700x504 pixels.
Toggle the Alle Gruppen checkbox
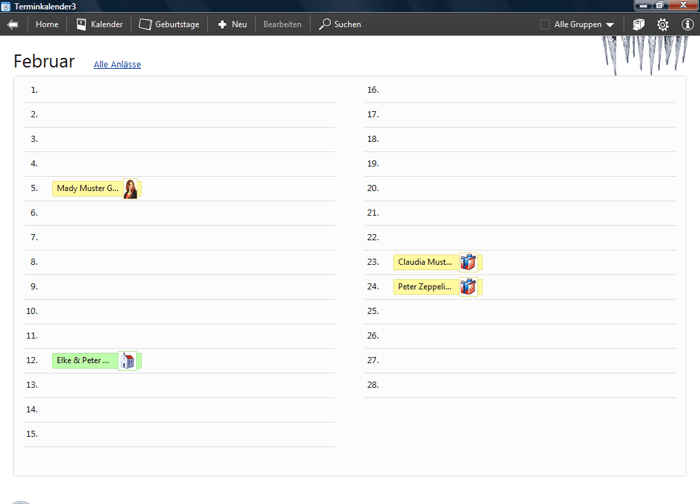[x=545, y=24]
